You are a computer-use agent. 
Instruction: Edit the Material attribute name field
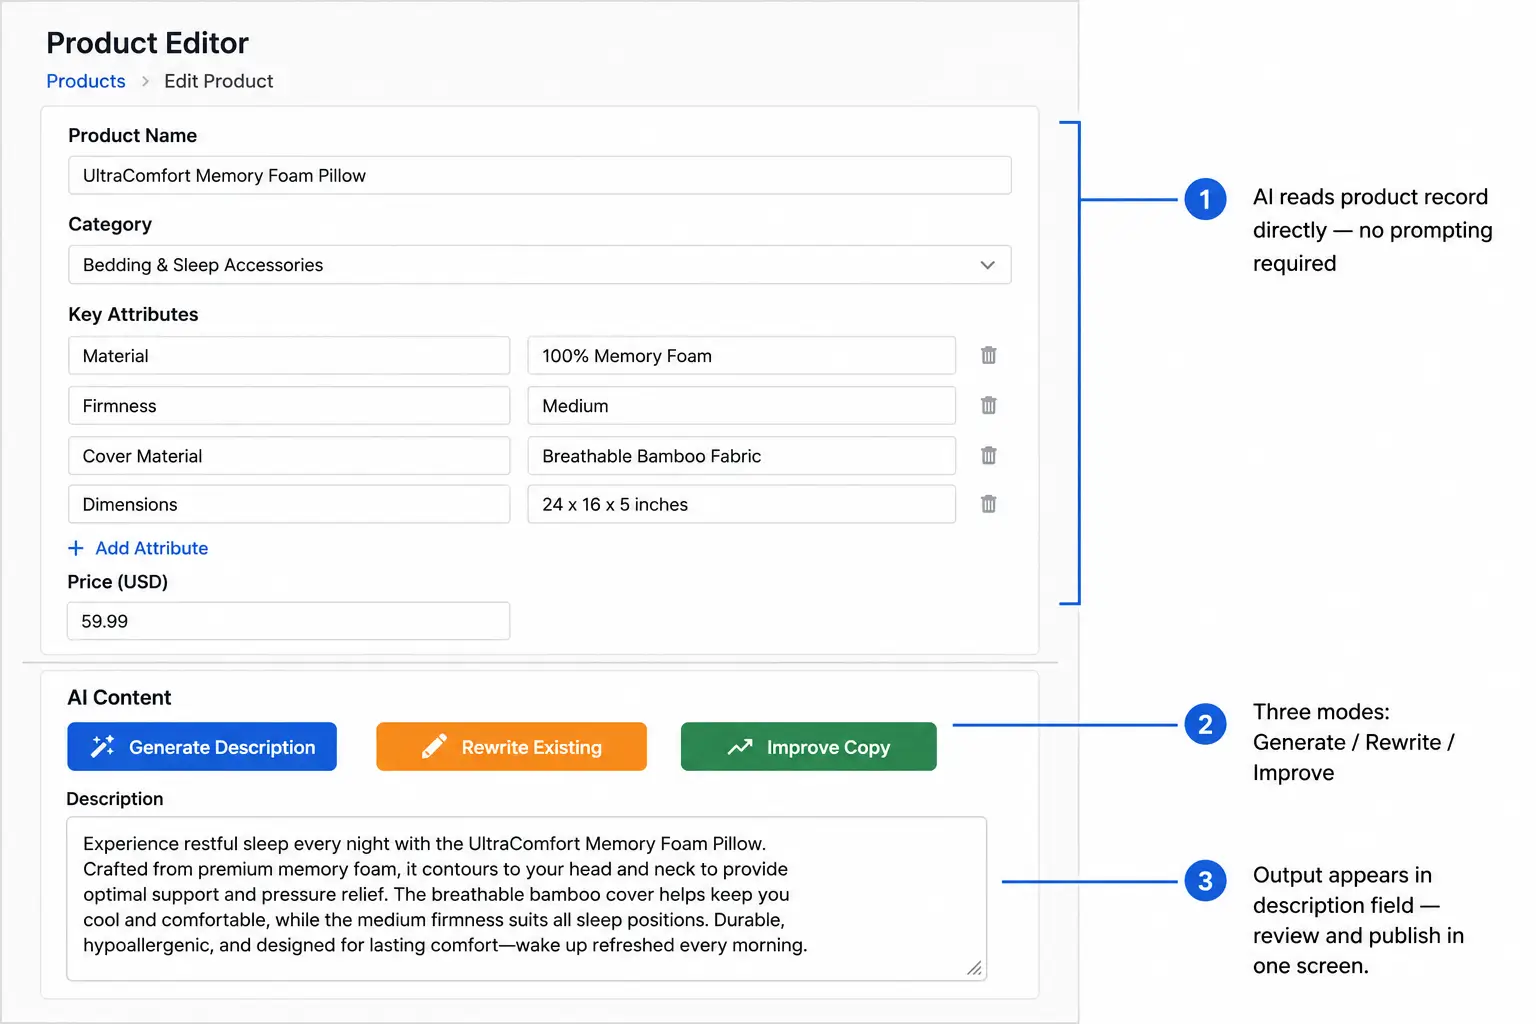[x=289, y=355]
